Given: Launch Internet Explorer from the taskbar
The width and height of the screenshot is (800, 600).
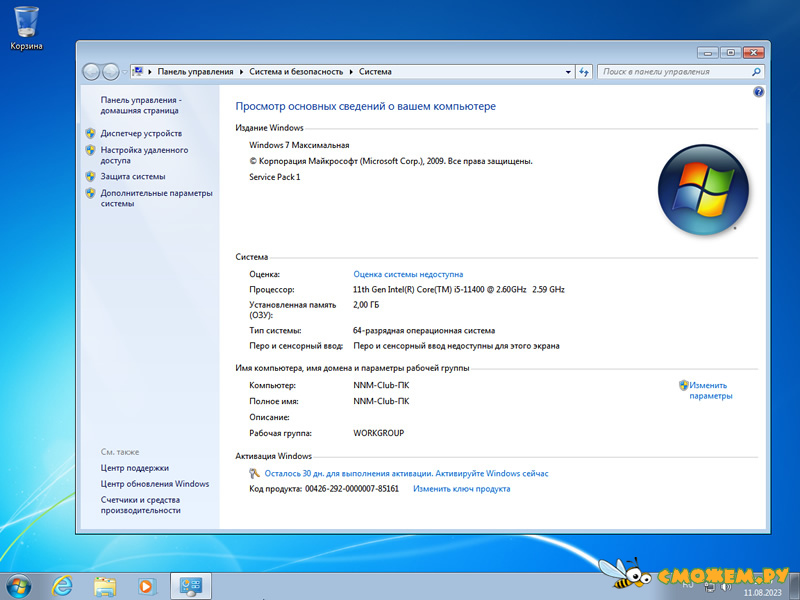Looking at the screenshot, I should pyautogui.click(x=62, y=587).
